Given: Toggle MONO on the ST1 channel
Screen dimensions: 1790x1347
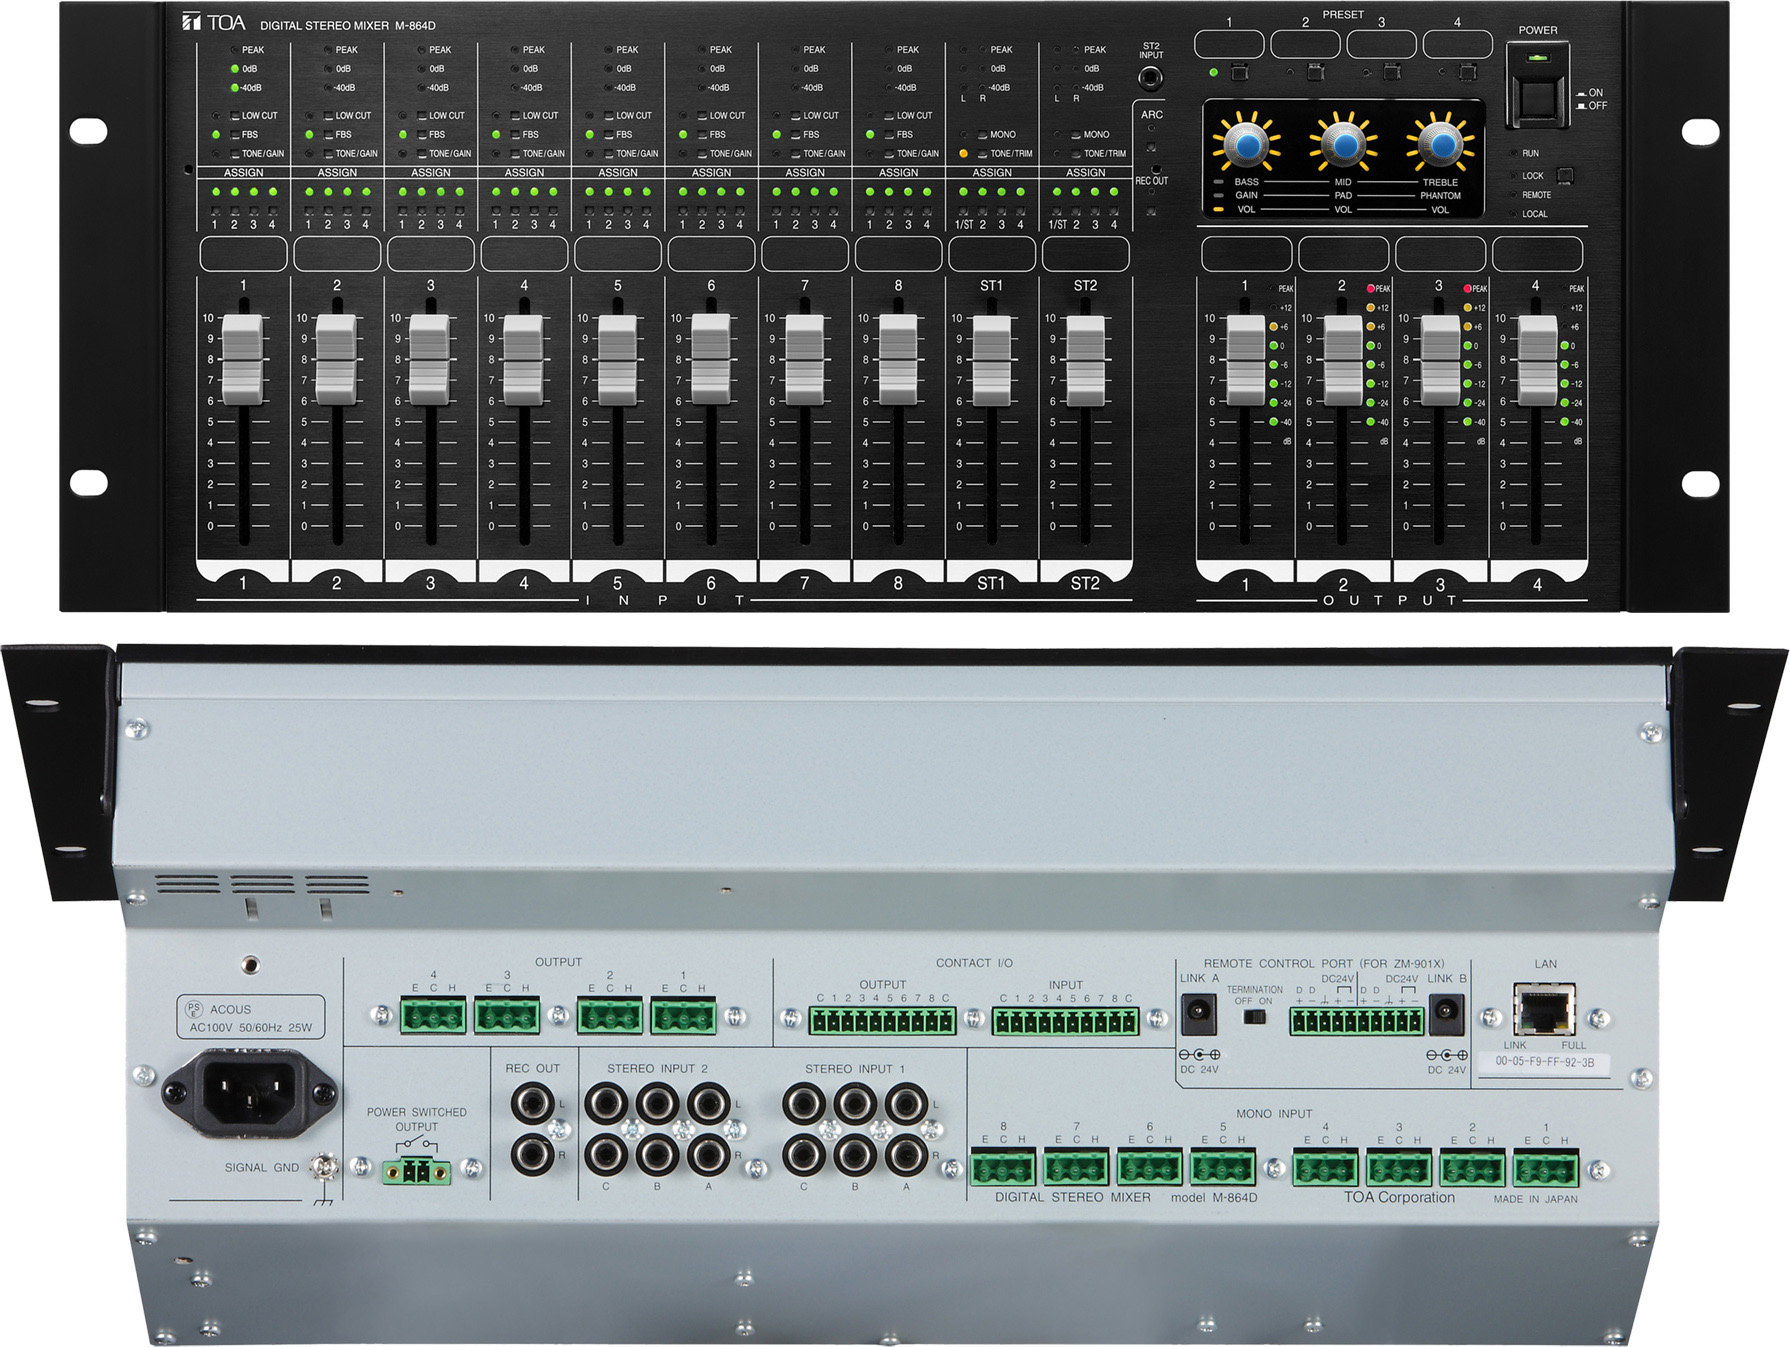Looking at the screenshot, I should click(983, 135).
